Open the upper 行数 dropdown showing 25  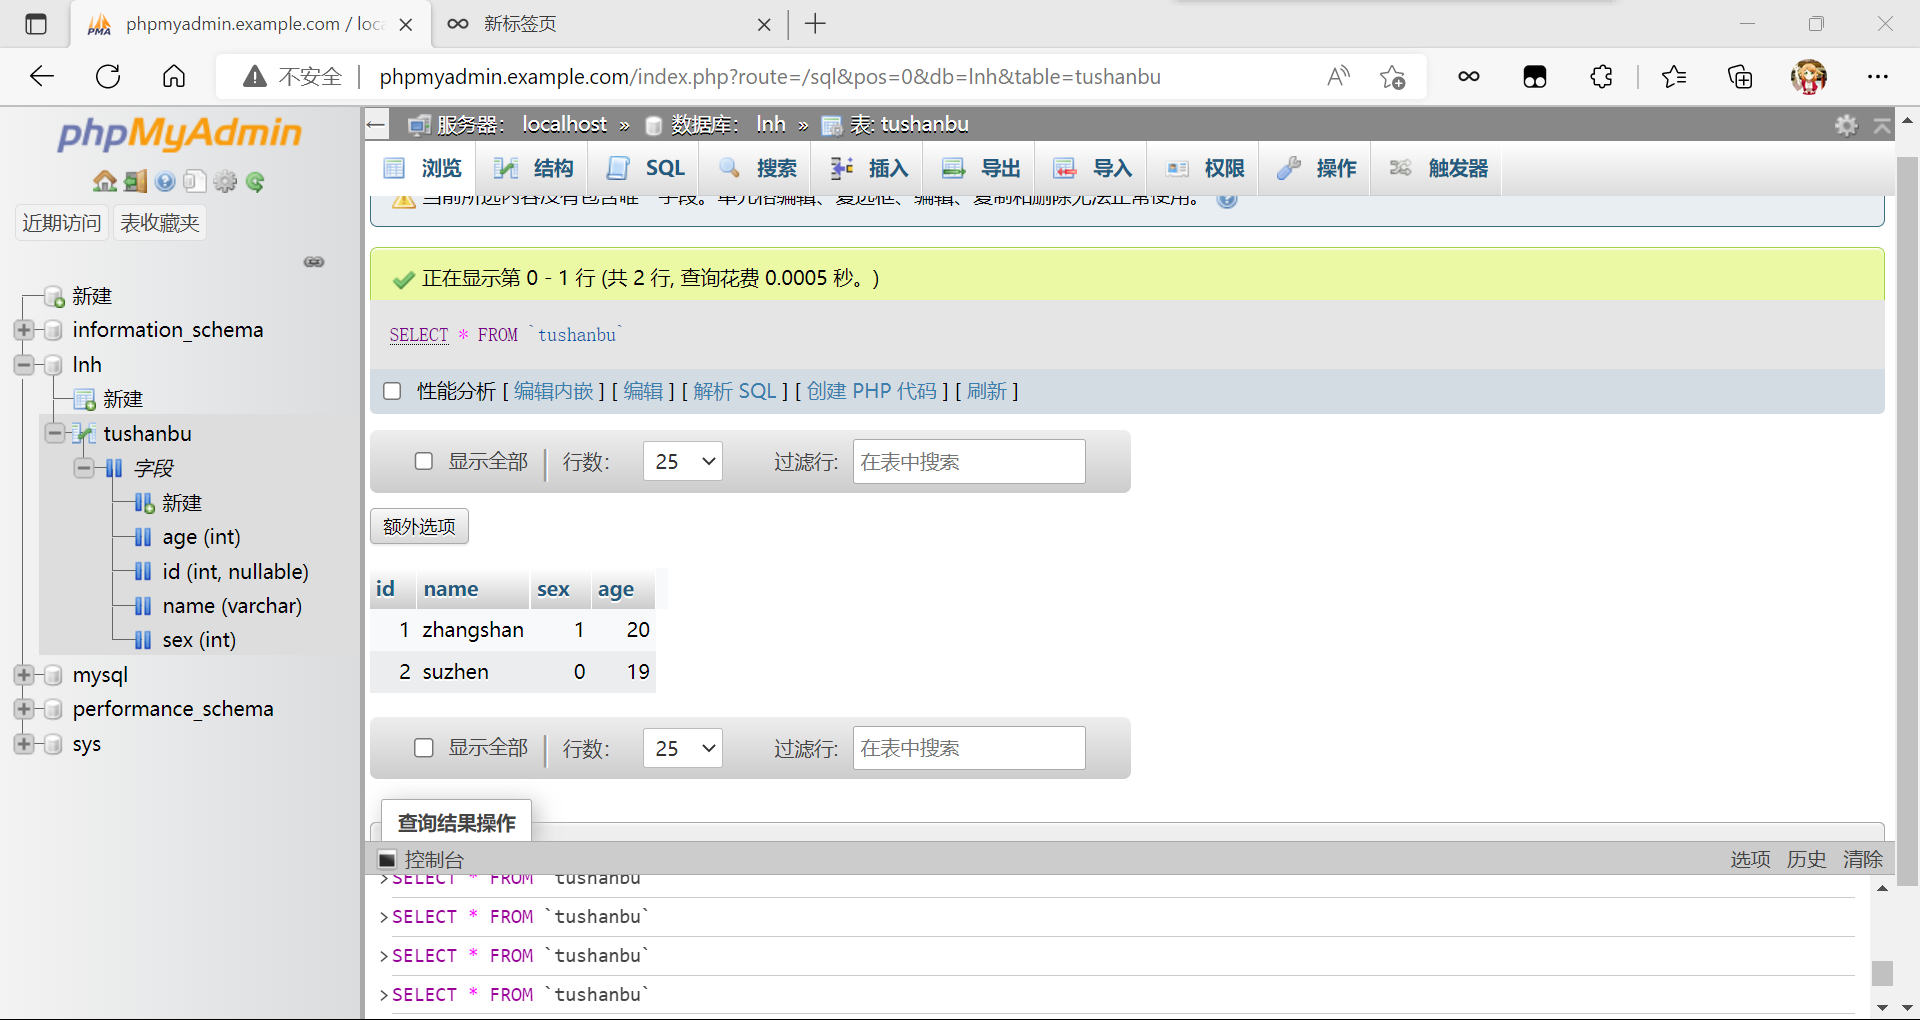click(x=683, y=461)
